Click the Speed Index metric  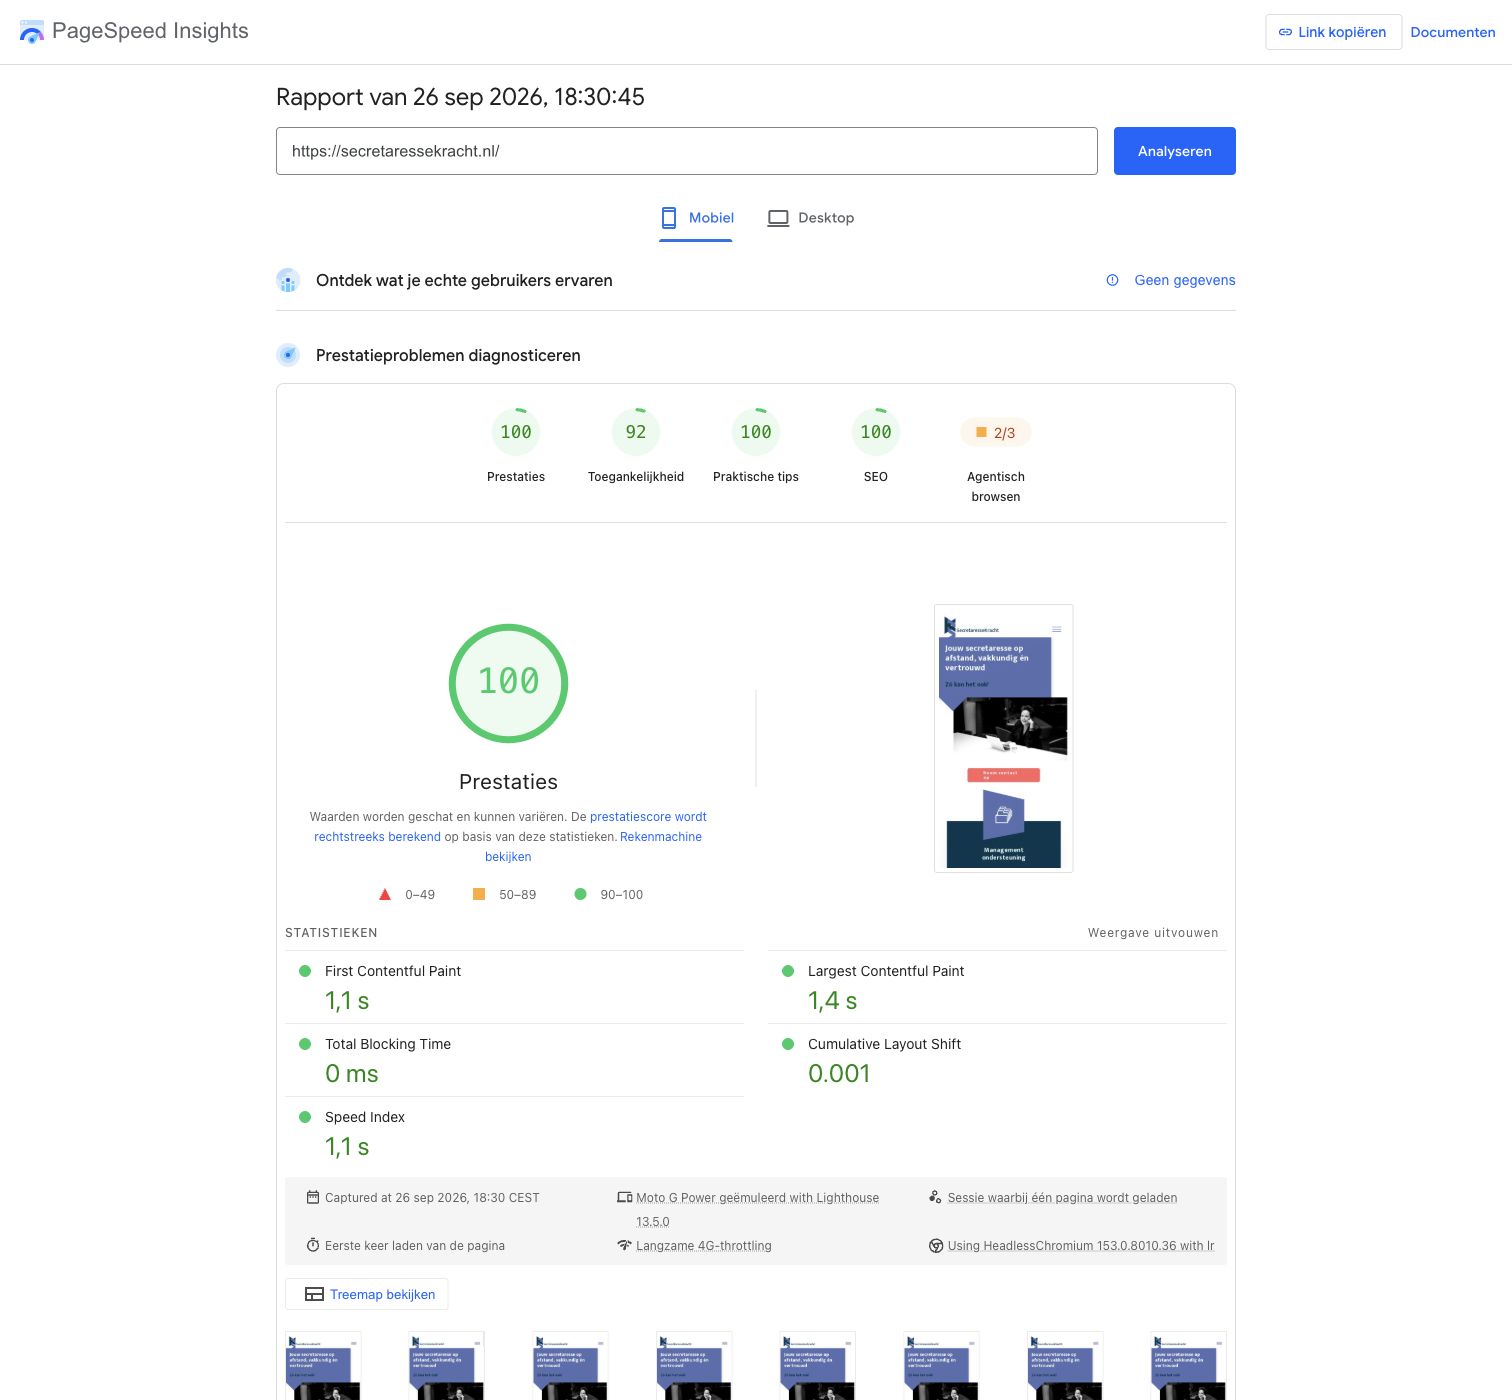click(514, 1133)
